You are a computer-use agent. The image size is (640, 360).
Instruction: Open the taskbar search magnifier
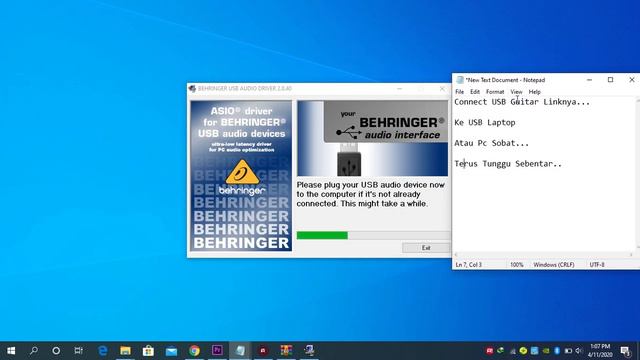tap(34, 351)
